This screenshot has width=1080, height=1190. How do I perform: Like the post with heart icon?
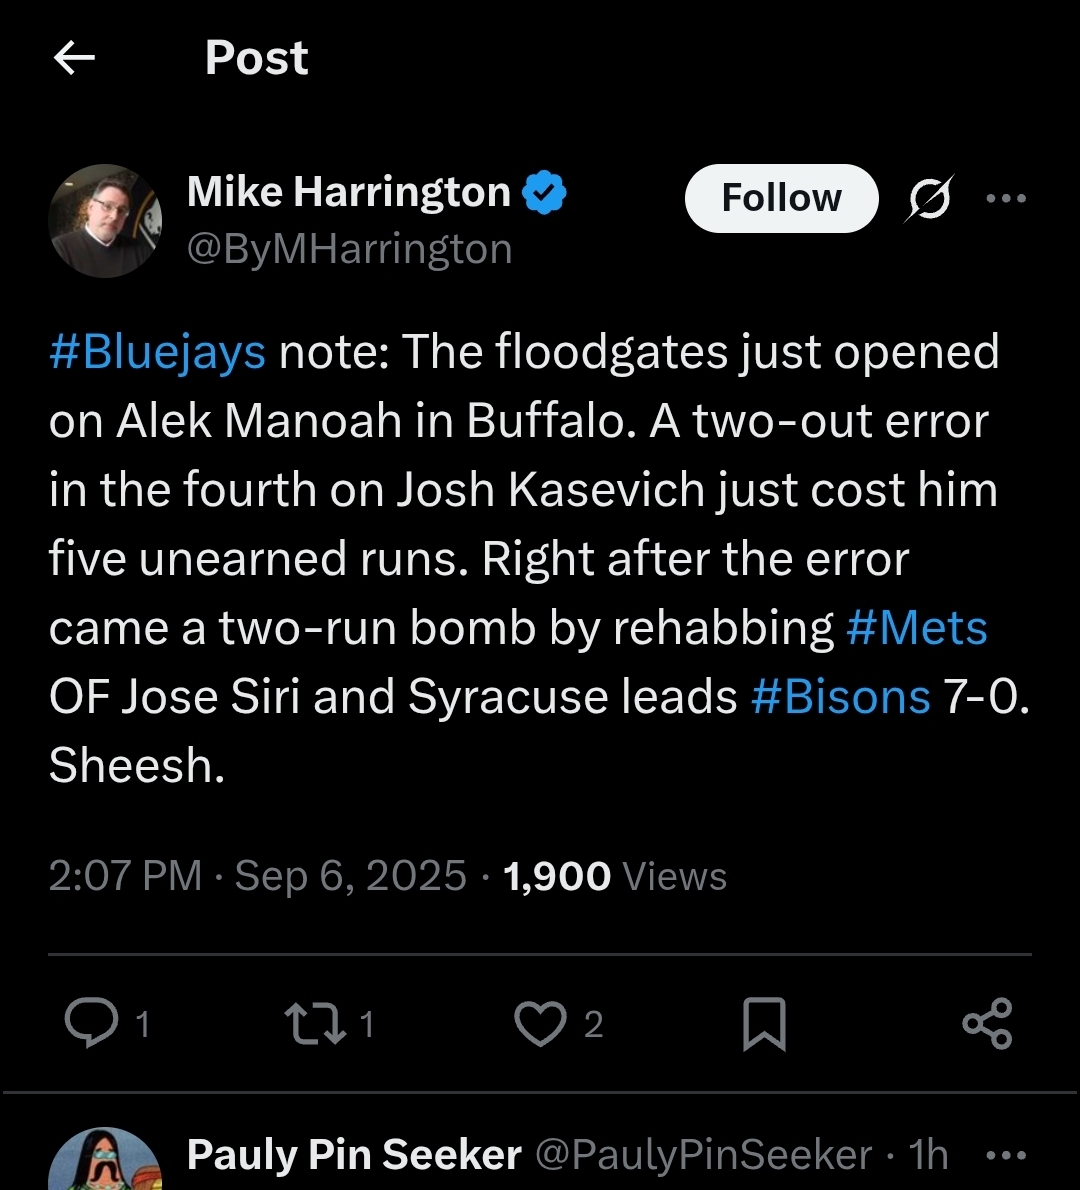(541, 1024)
